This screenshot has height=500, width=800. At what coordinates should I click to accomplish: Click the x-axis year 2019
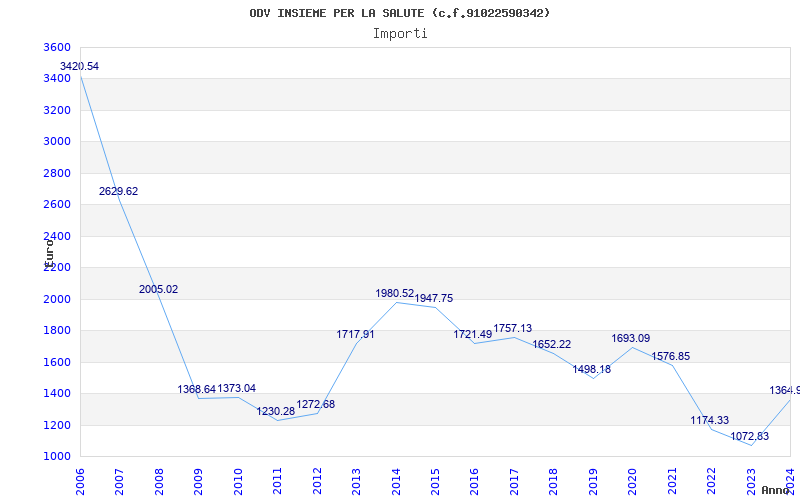pos(593,482)
